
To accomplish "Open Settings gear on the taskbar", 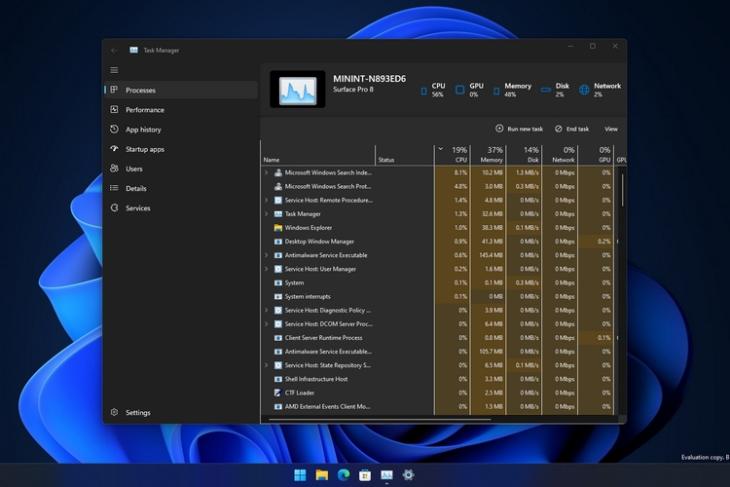I will (x=408, y=475).
